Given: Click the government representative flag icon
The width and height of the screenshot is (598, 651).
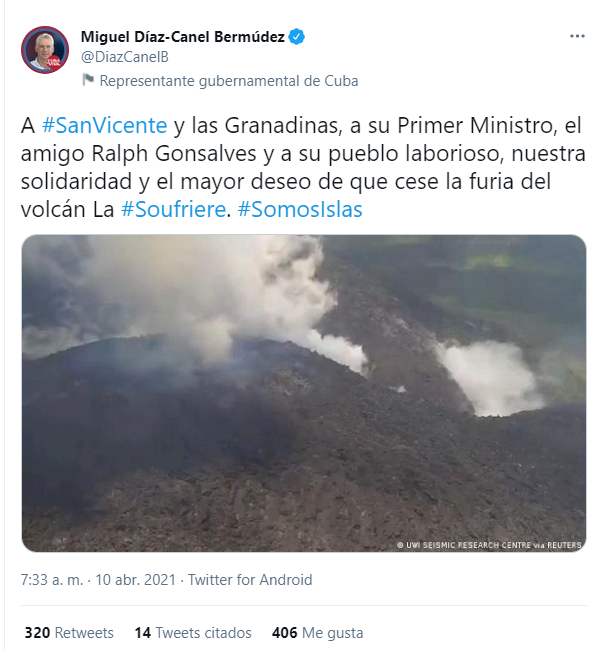Looking at the screenshot, I should click(x=88, y=80).
